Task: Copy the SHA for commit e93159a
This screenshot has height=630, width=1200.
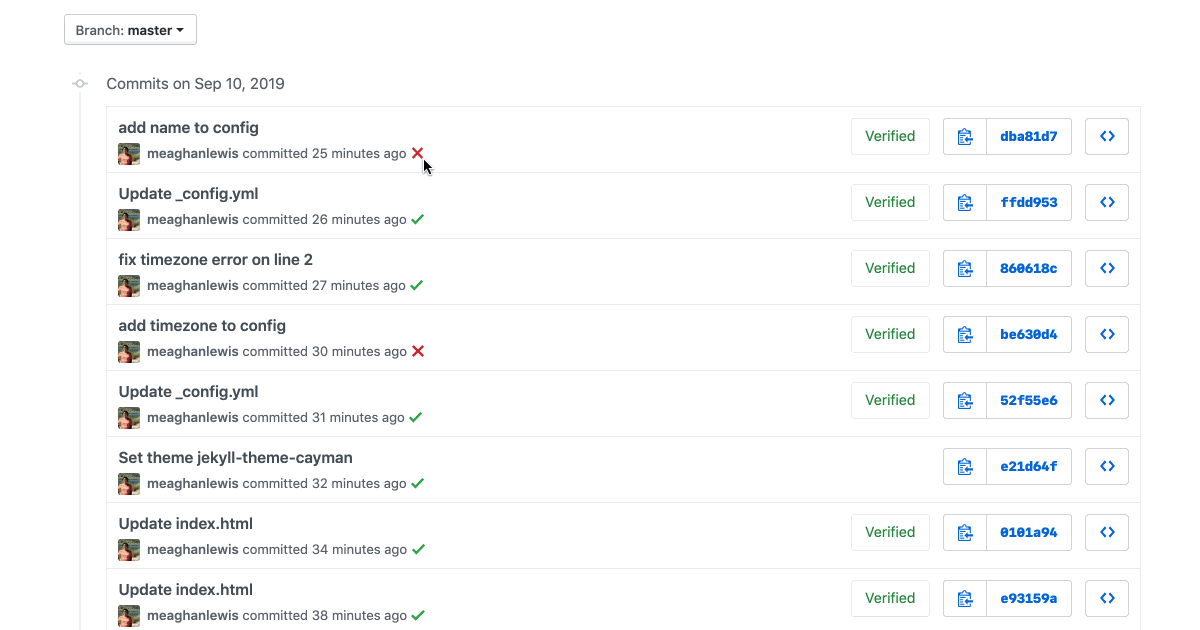Action: click(963, 598)
